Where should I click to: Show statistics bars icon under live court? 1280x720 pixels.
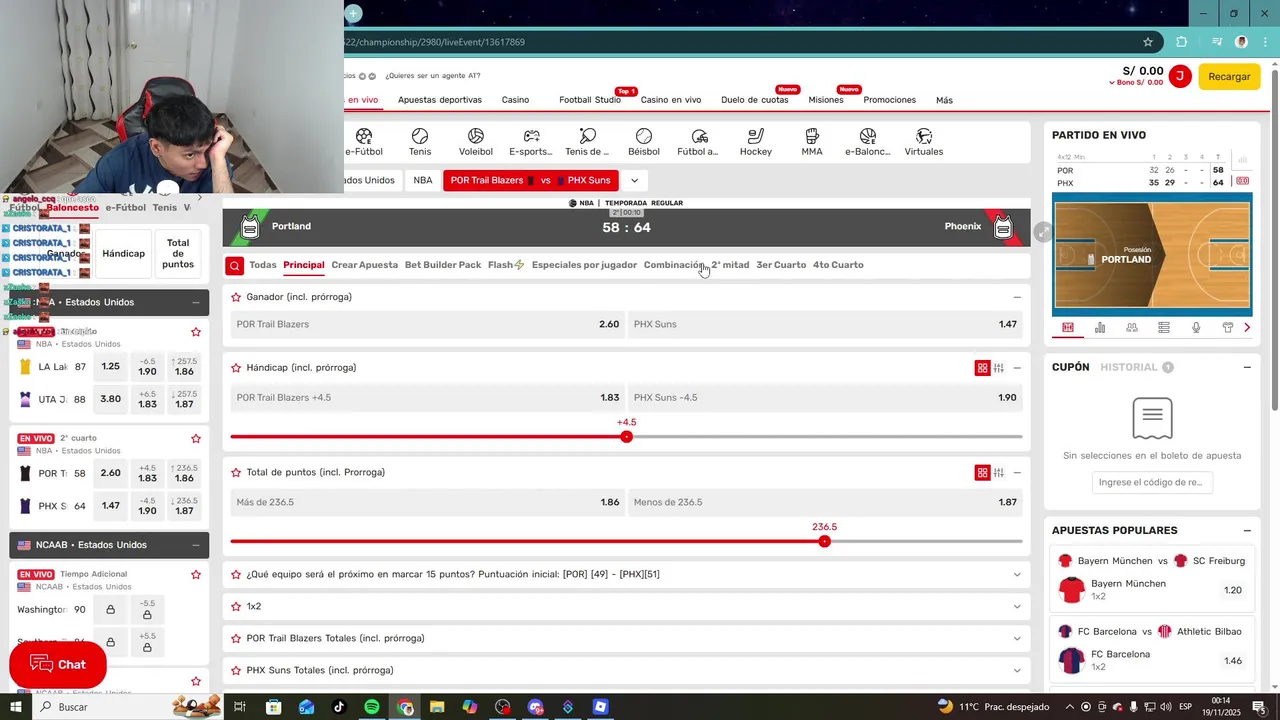click(1100, 327)
